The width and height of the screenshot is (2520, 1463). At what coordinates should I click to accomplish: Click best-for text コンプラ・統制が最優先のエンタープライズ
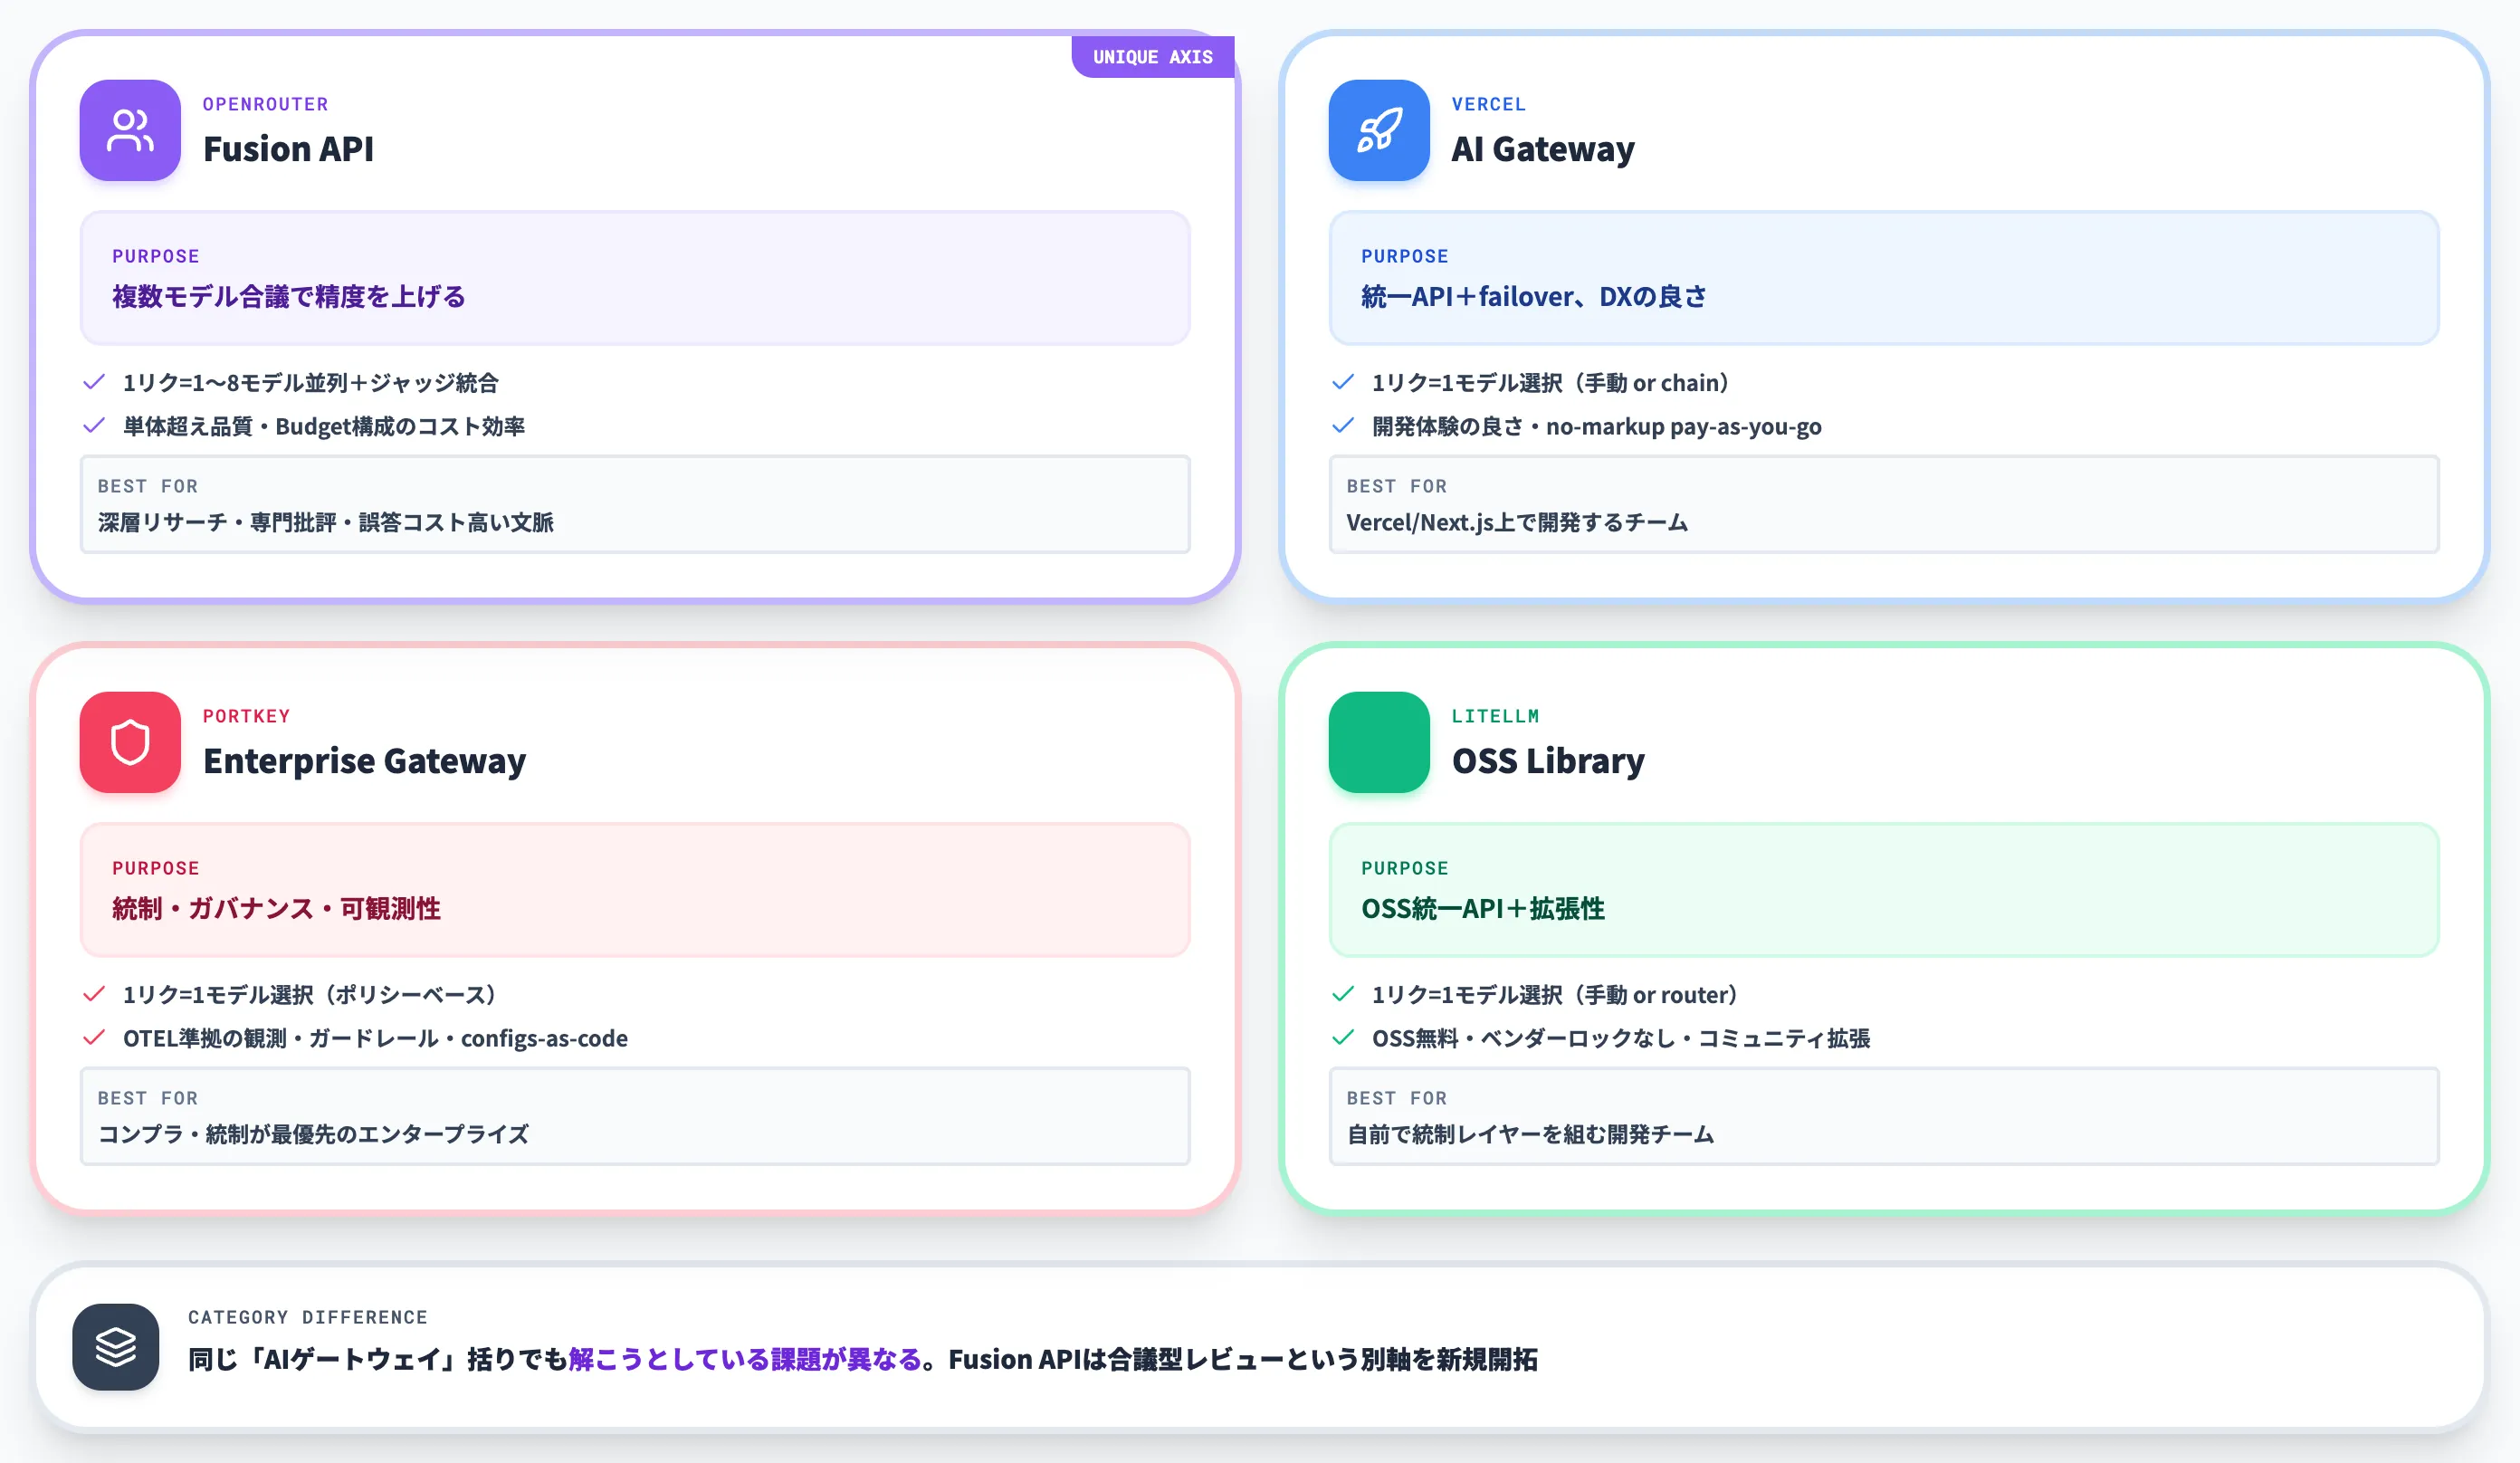tap(312, 1134)
